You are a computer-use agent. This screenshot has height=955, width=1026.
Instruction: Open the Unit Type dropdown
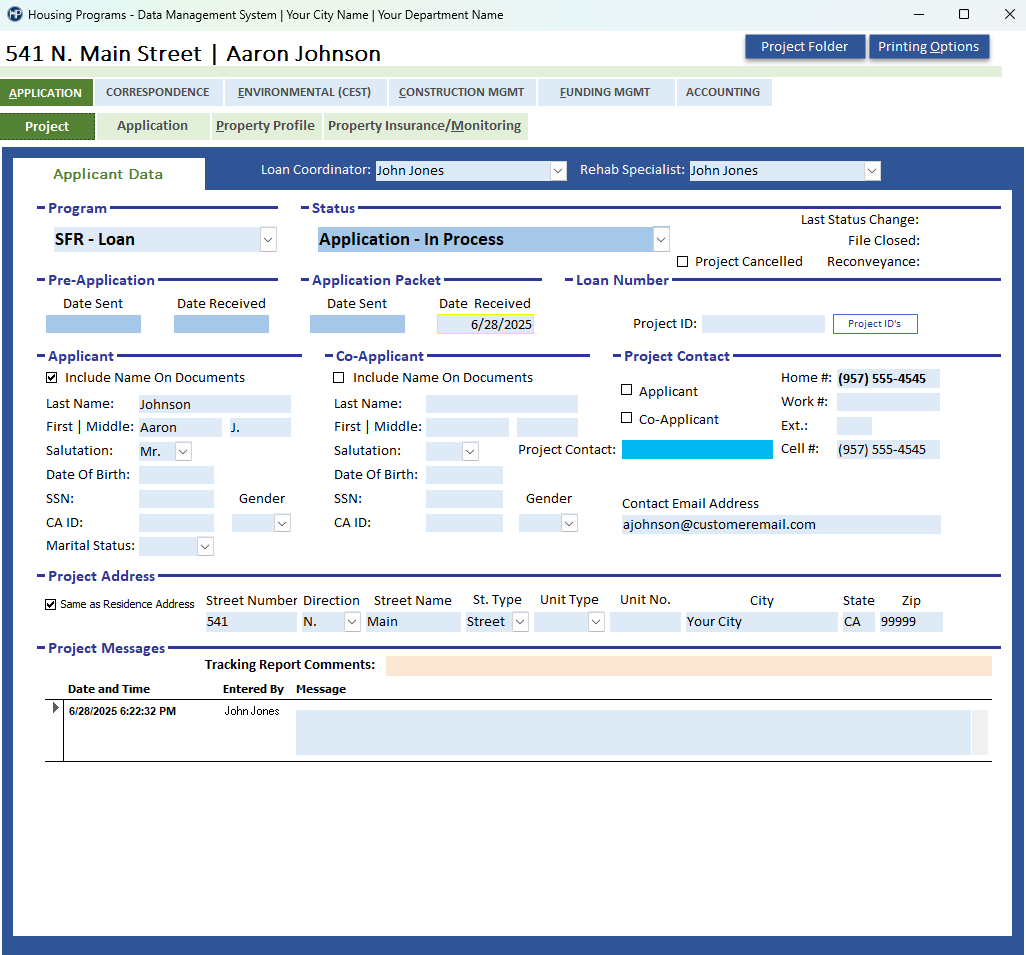(x=596, y=622)
